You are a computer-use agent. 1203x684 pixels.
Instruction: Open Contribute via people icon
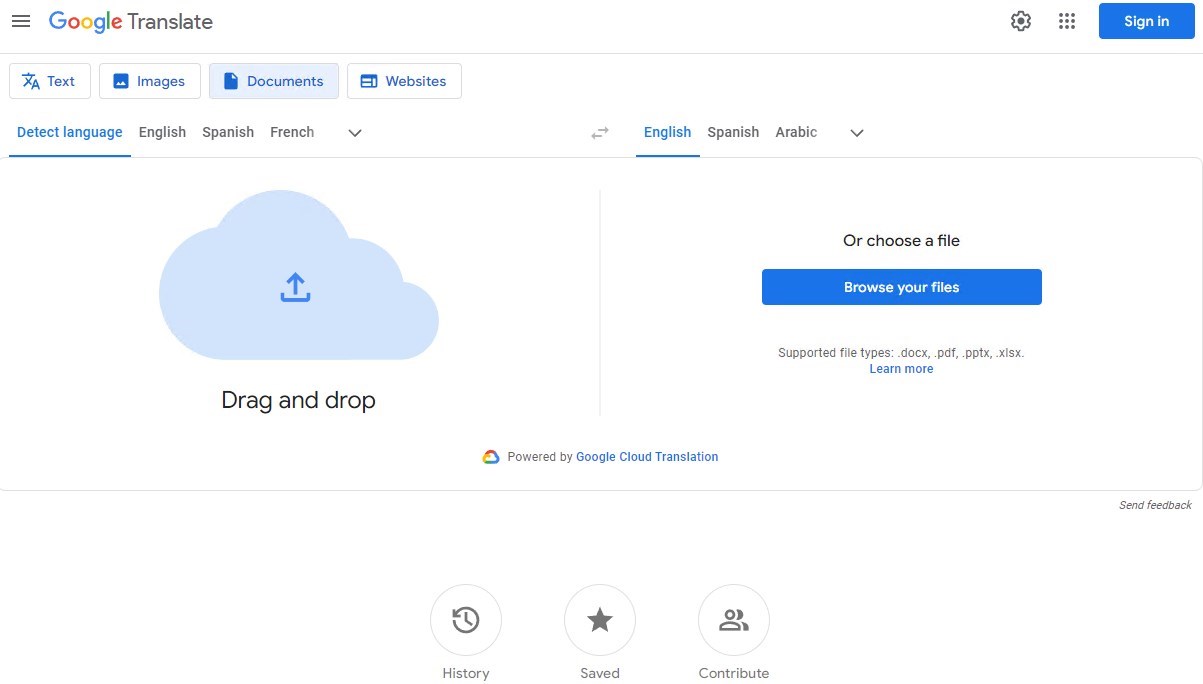[x=734, y=620]
